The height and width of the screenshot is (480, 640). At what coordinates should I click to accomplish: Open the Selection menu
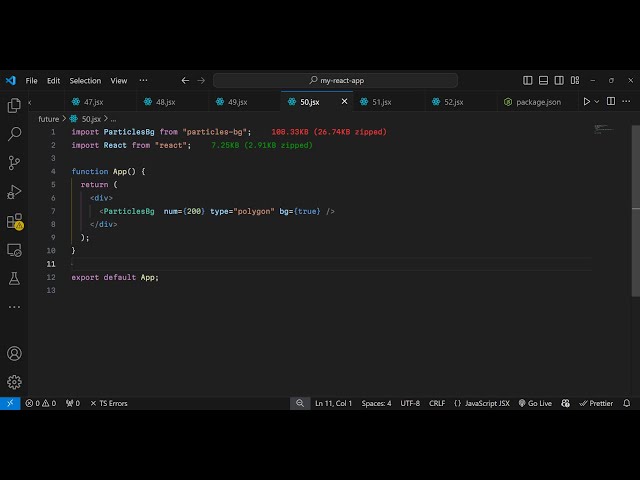(x=85, y=80)
